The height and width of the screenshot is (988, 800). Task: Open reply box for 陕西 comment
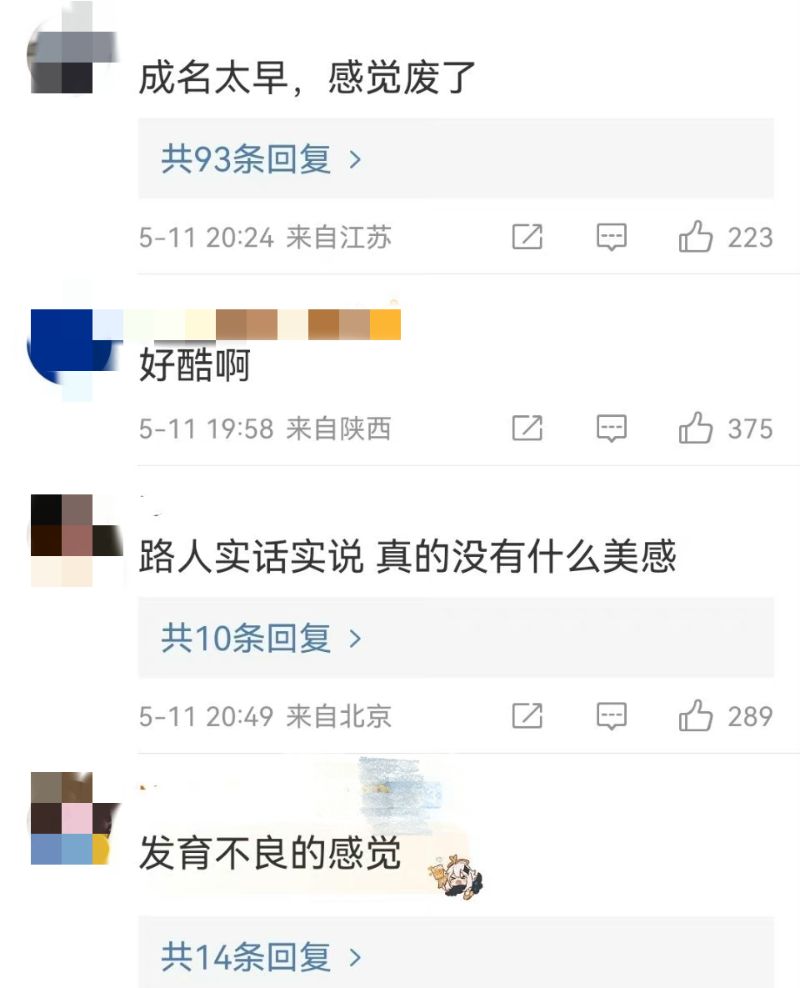coord(611,428)
